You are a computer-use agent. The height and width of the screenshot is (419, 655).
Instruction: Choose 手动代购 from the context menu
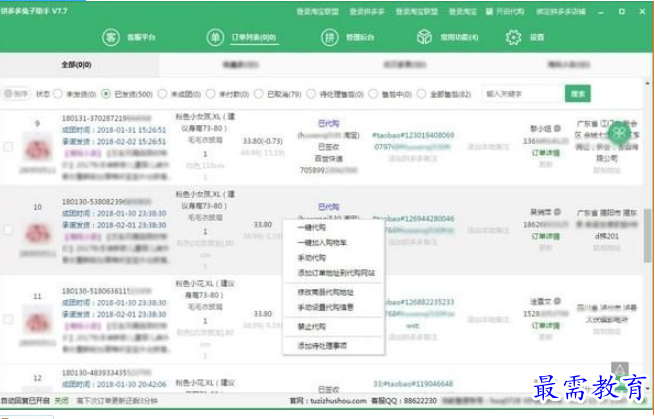[333, 258]
